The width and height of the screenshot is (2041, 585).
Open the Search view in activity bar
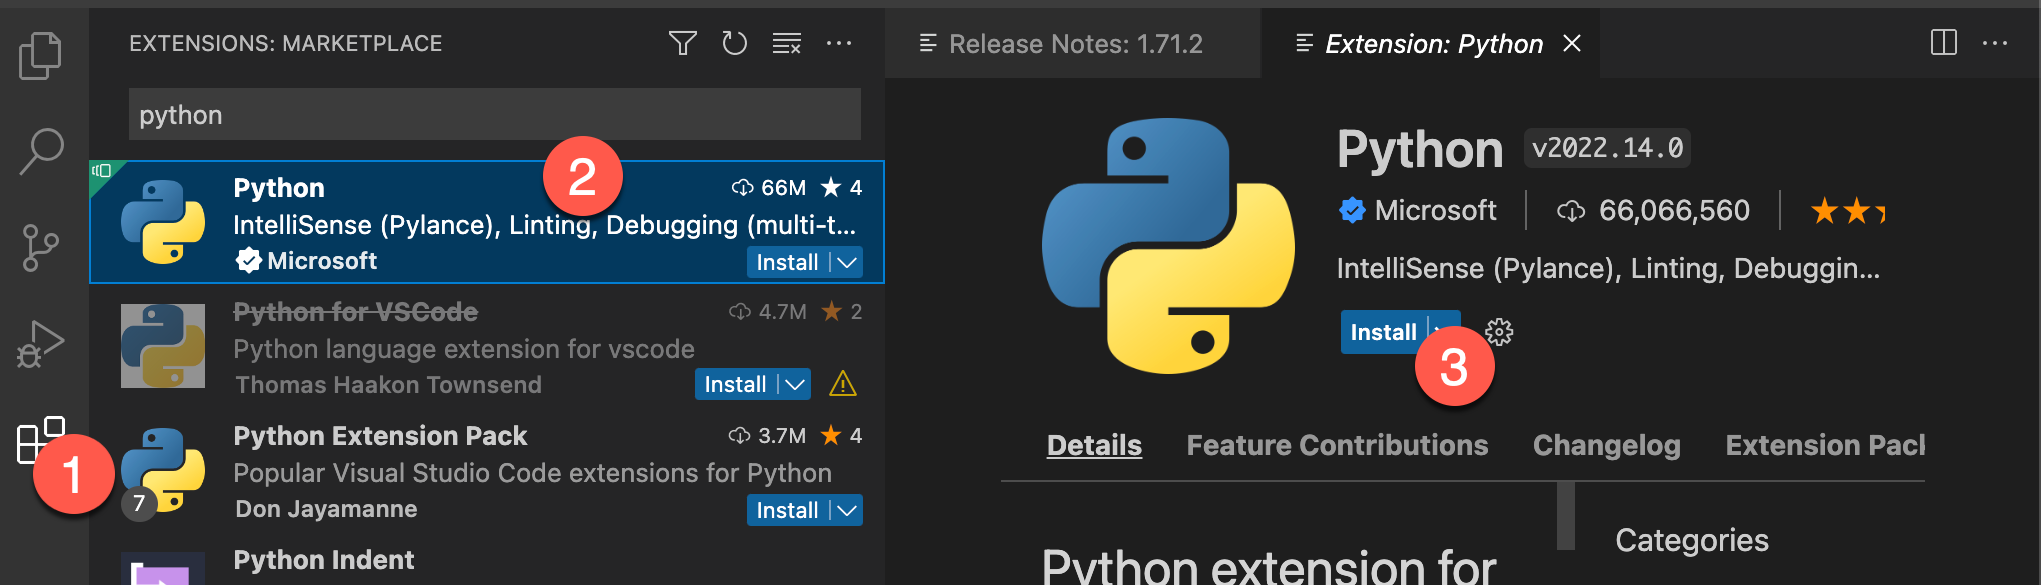click(x=41, y=151)
